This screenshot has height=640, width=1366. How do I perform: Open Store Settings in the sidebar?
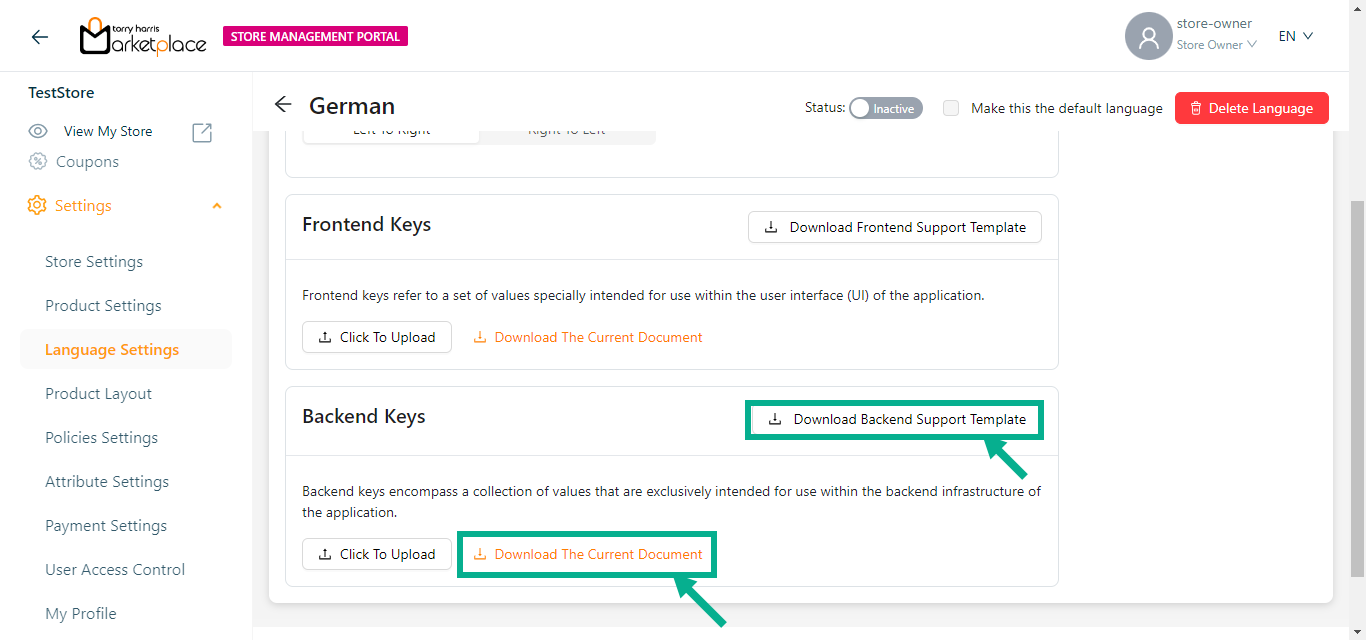94,262
